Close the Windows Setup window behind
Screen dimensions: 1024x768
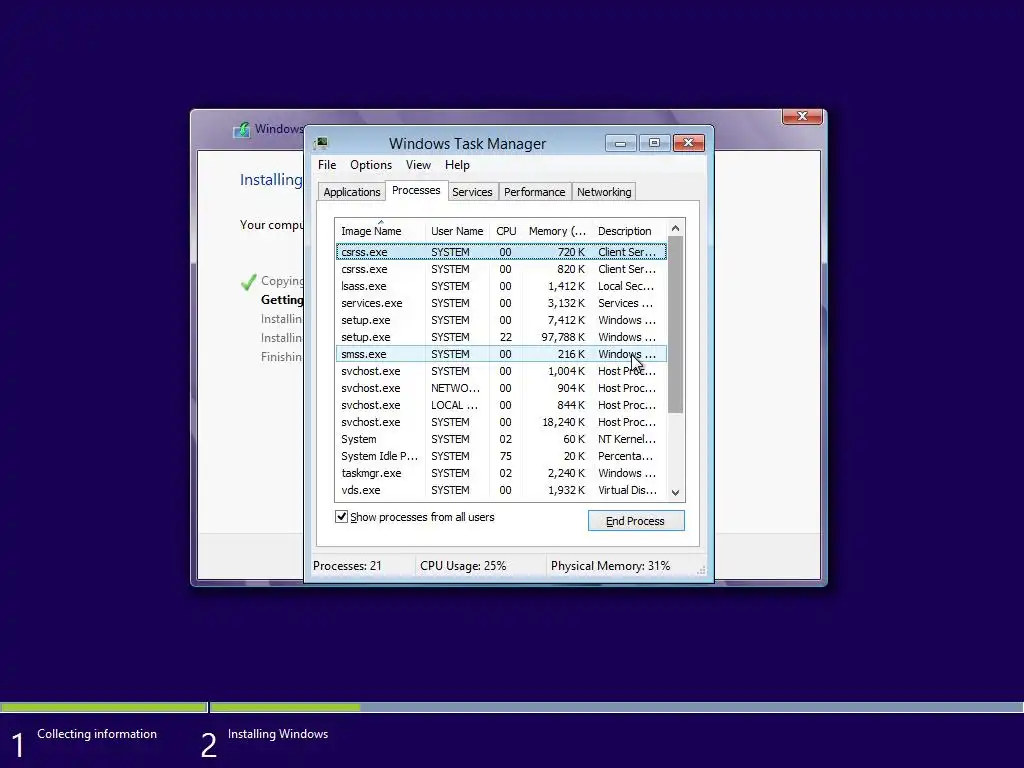tap(802, 116)
